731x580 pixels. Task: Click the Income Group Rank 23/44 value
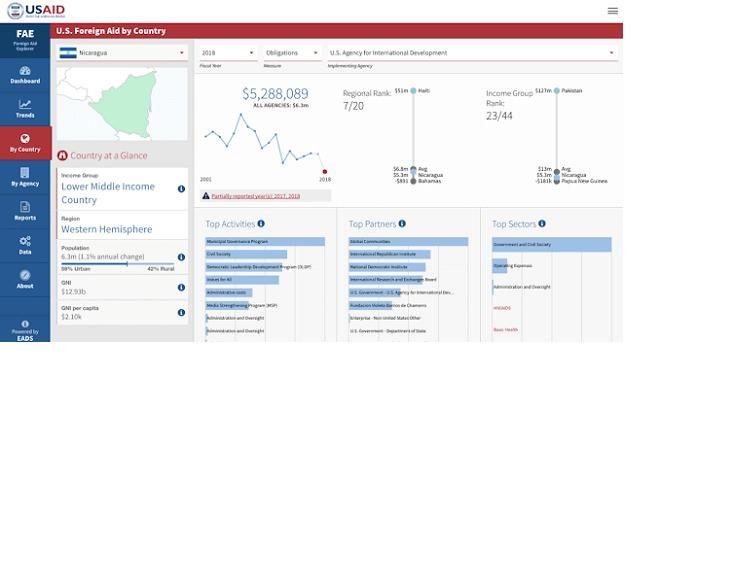point(499,116)
